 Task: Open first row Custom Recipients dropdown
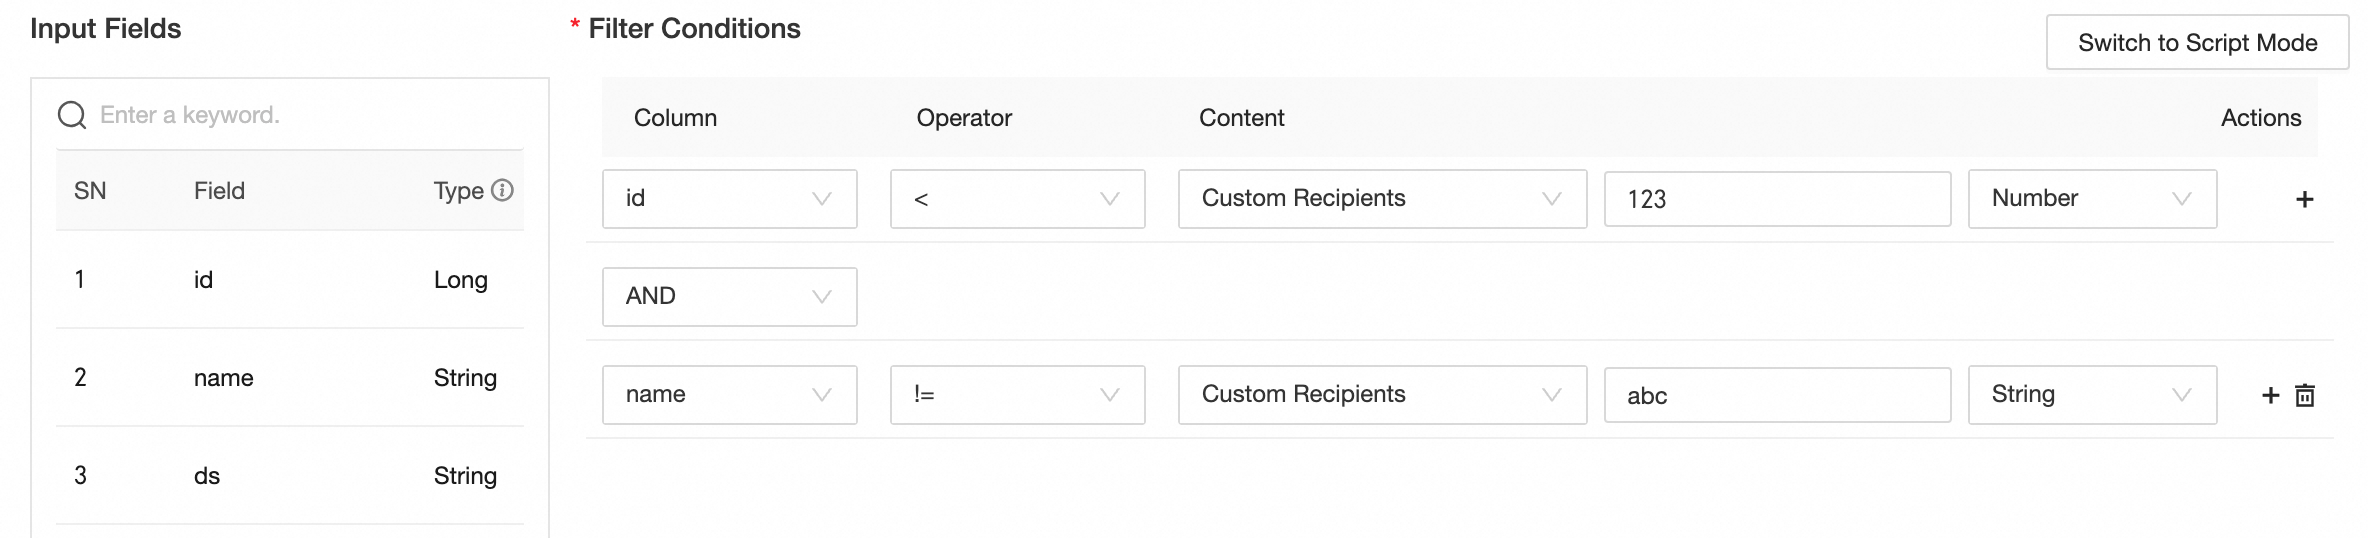coord(1382,199)
